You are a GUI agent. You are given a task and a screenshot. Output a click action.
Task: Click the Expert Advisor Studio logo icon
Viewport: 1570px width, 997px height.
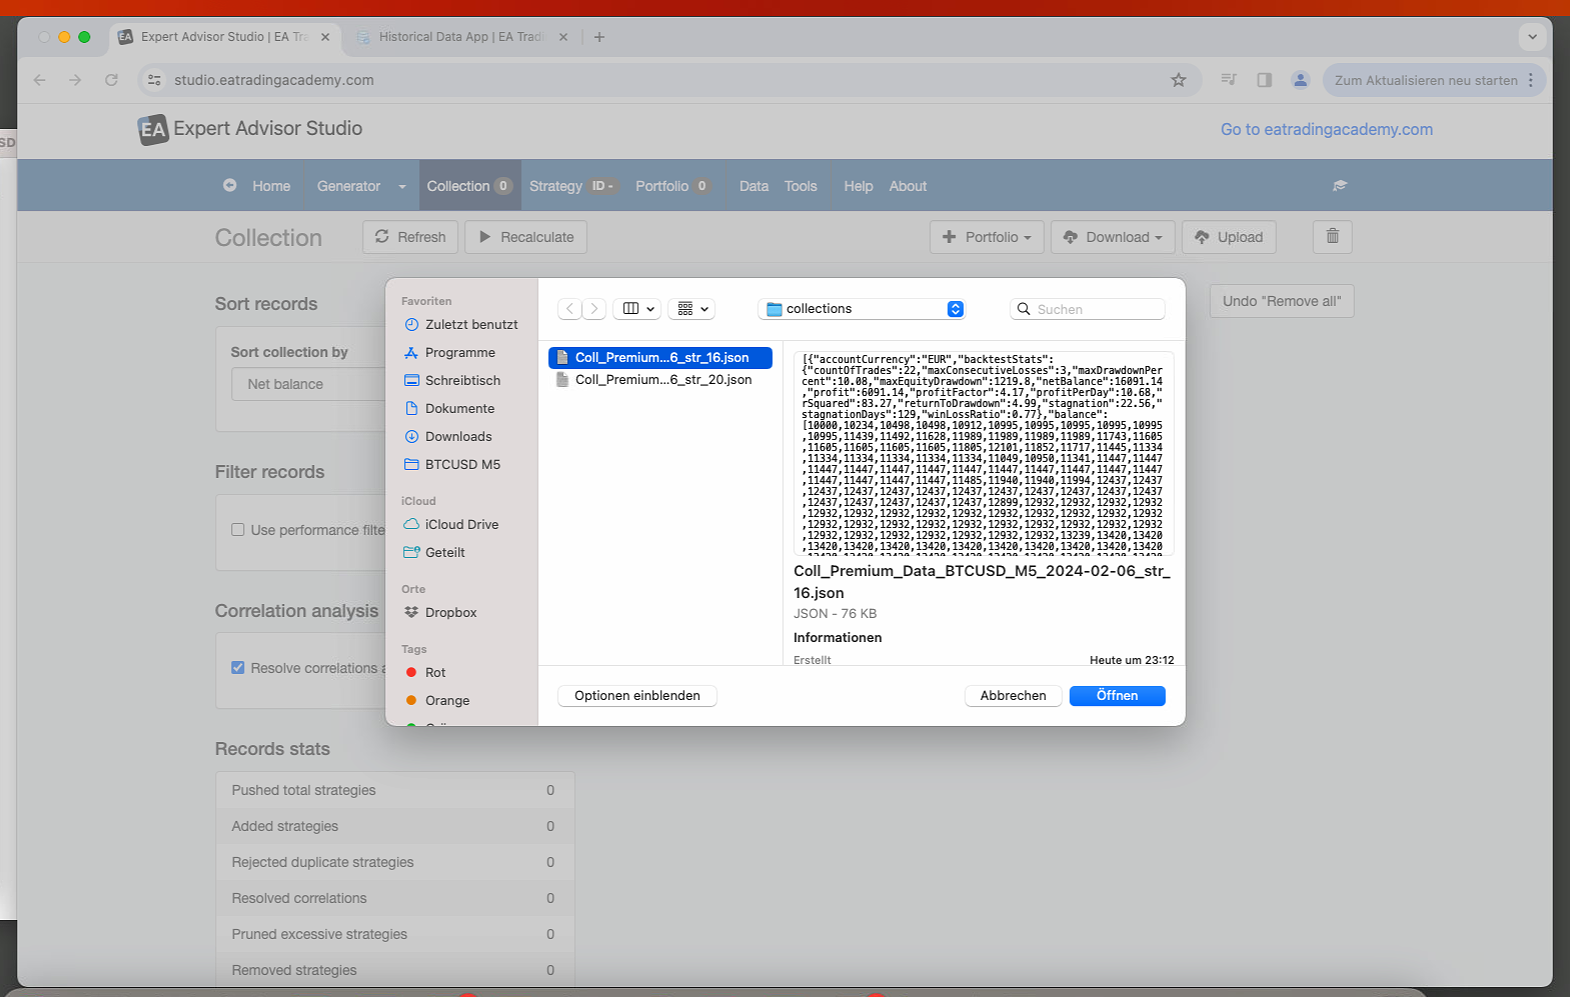point(153,129)
